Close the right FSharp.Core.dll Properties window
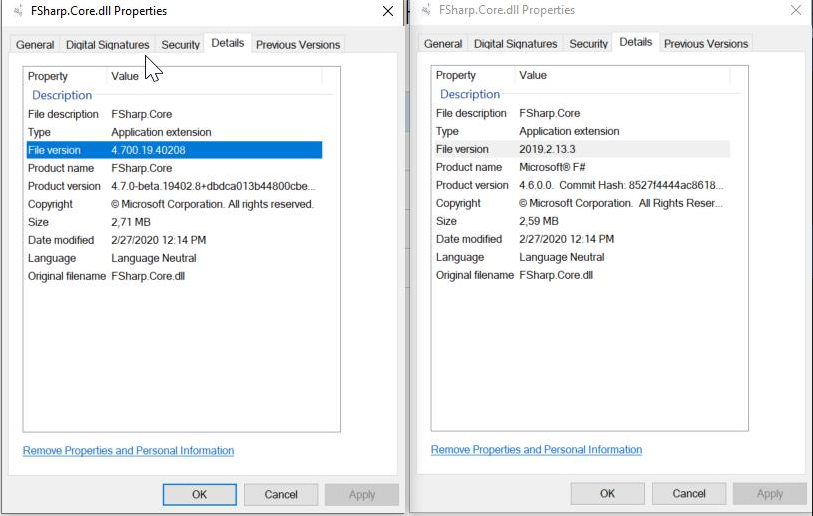 796,10
